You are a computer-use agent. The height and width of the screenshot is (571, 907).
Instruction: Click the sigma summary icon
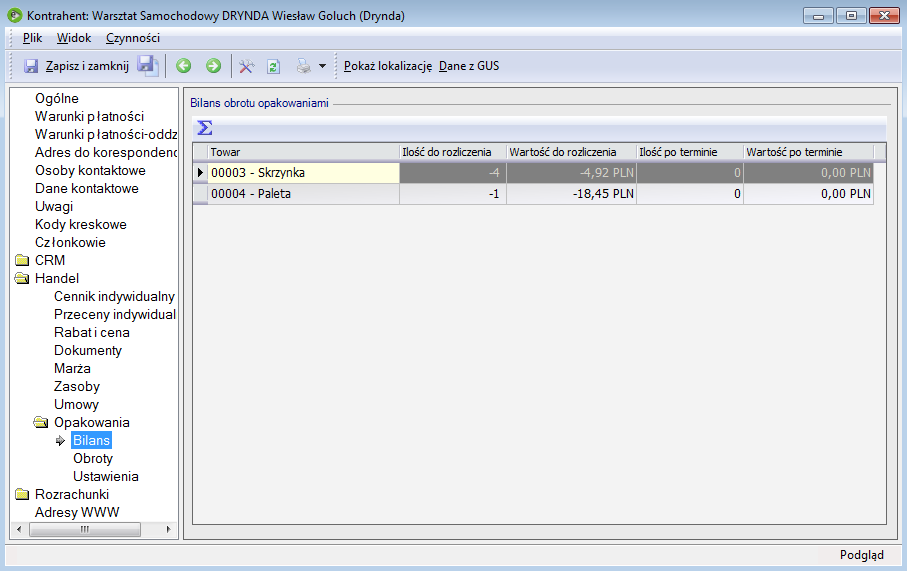tap(205, 127)
